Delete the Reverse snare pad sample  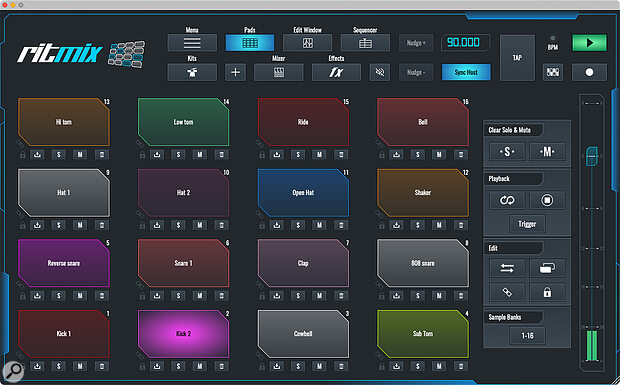102,295
